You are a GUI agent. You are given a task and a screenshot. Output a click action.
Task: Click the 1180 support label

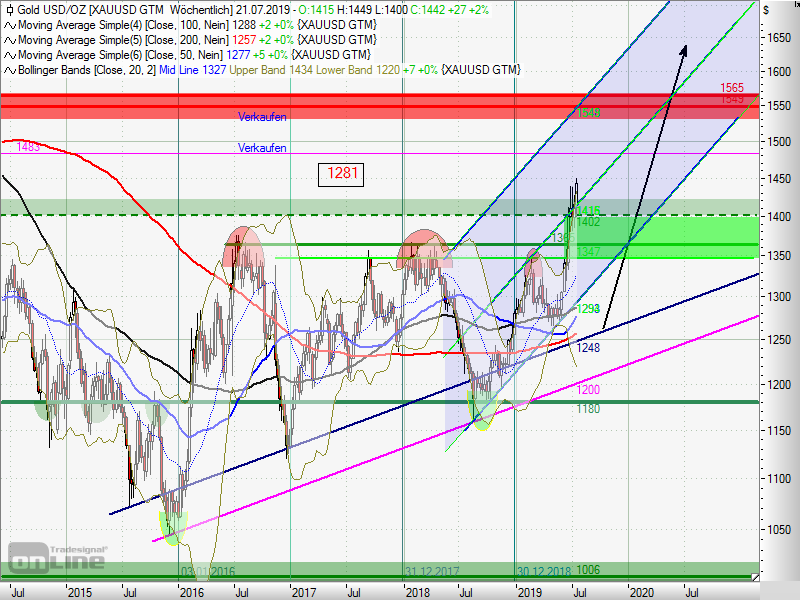pos(588,409)
